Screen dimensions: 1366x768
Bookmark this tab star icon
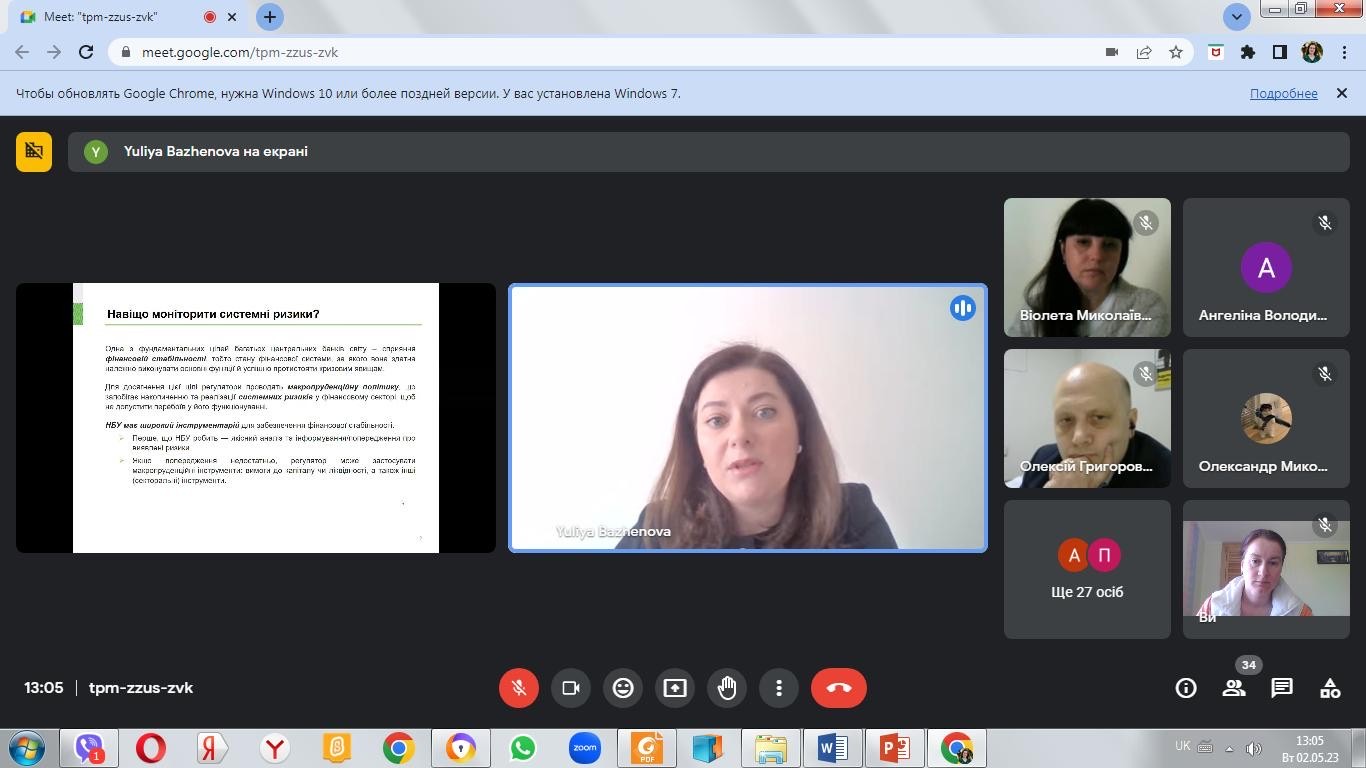tap(1176, 52)
